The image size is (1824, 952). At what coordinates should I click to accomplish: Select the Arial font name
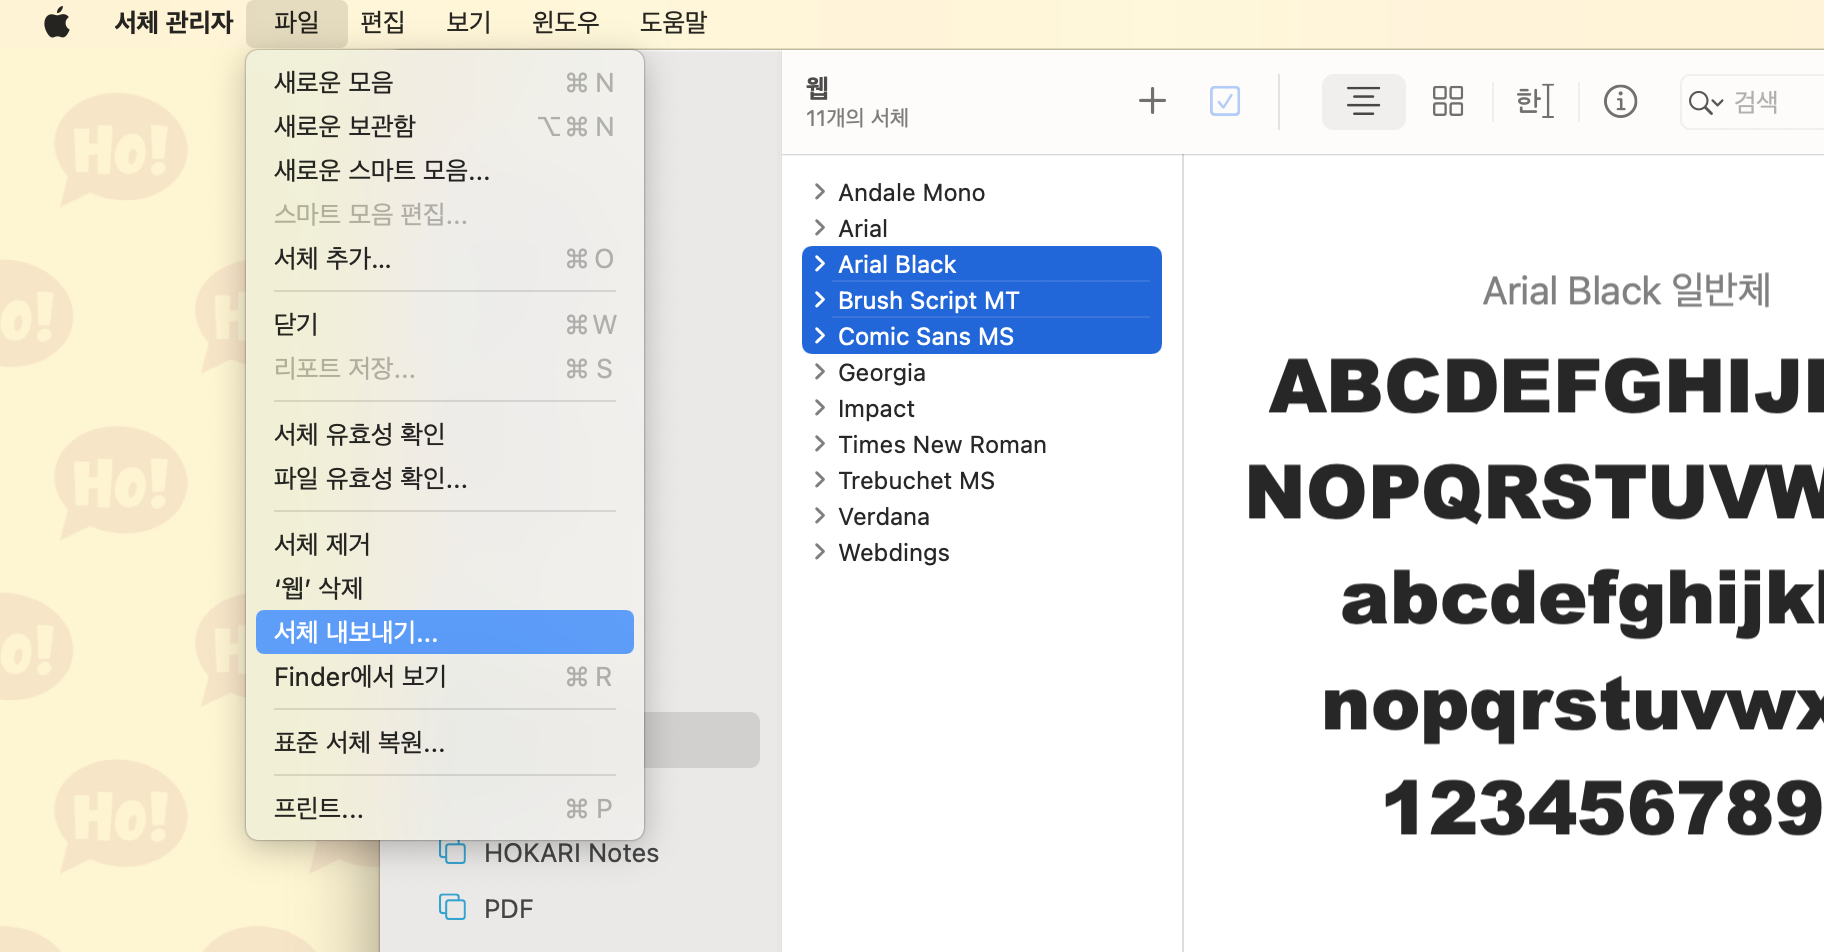tap(863, 228)
